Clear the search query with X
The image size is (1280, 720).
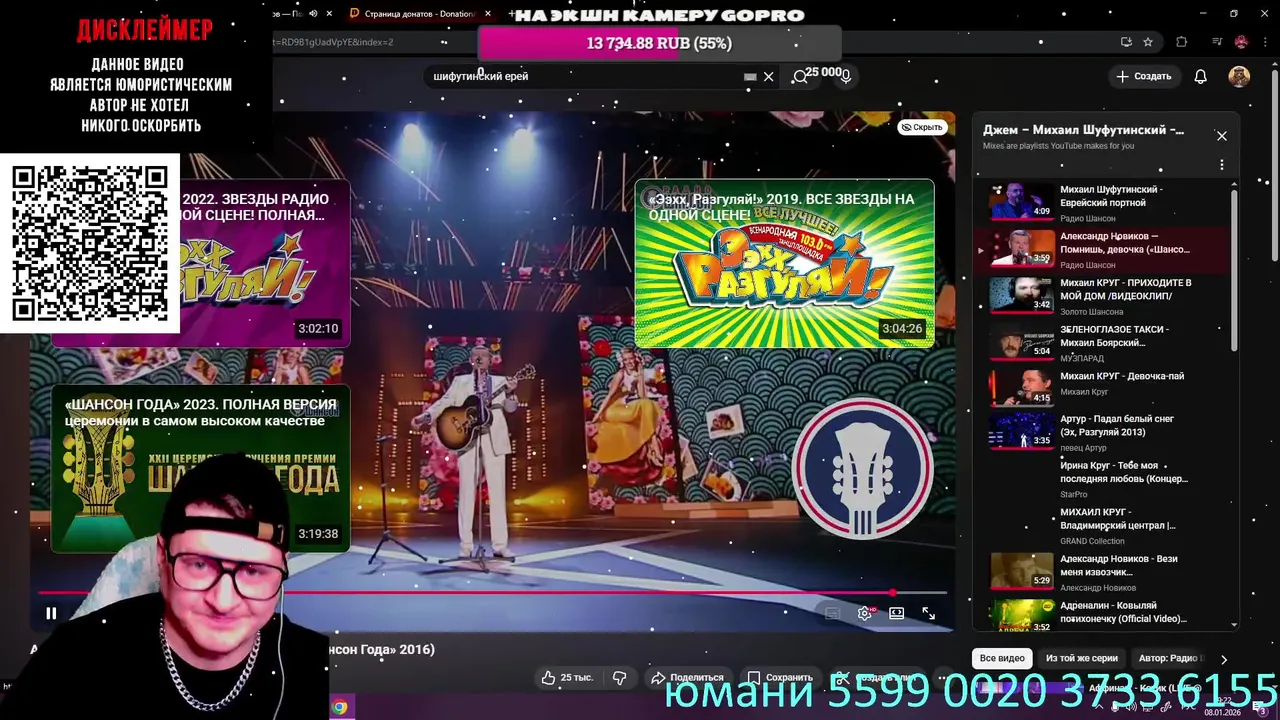tap(768, 77)
